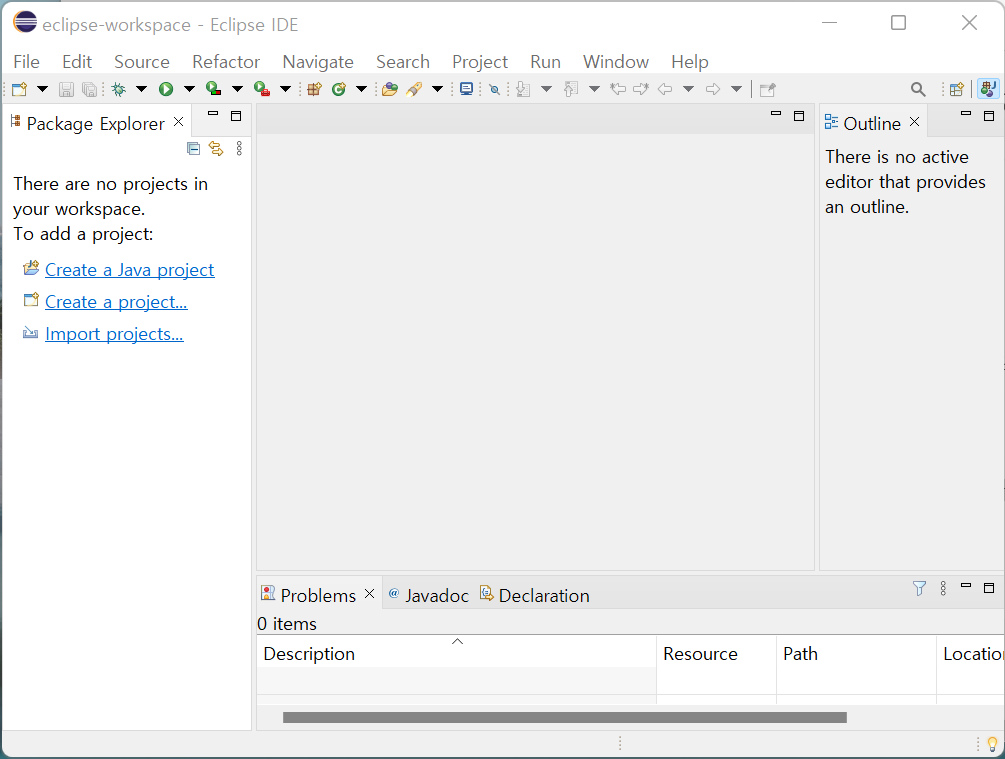Viewport: 1005px width, 759px height.
Task: Click the Last Edit Location icon
Action: tap(618, 89)
